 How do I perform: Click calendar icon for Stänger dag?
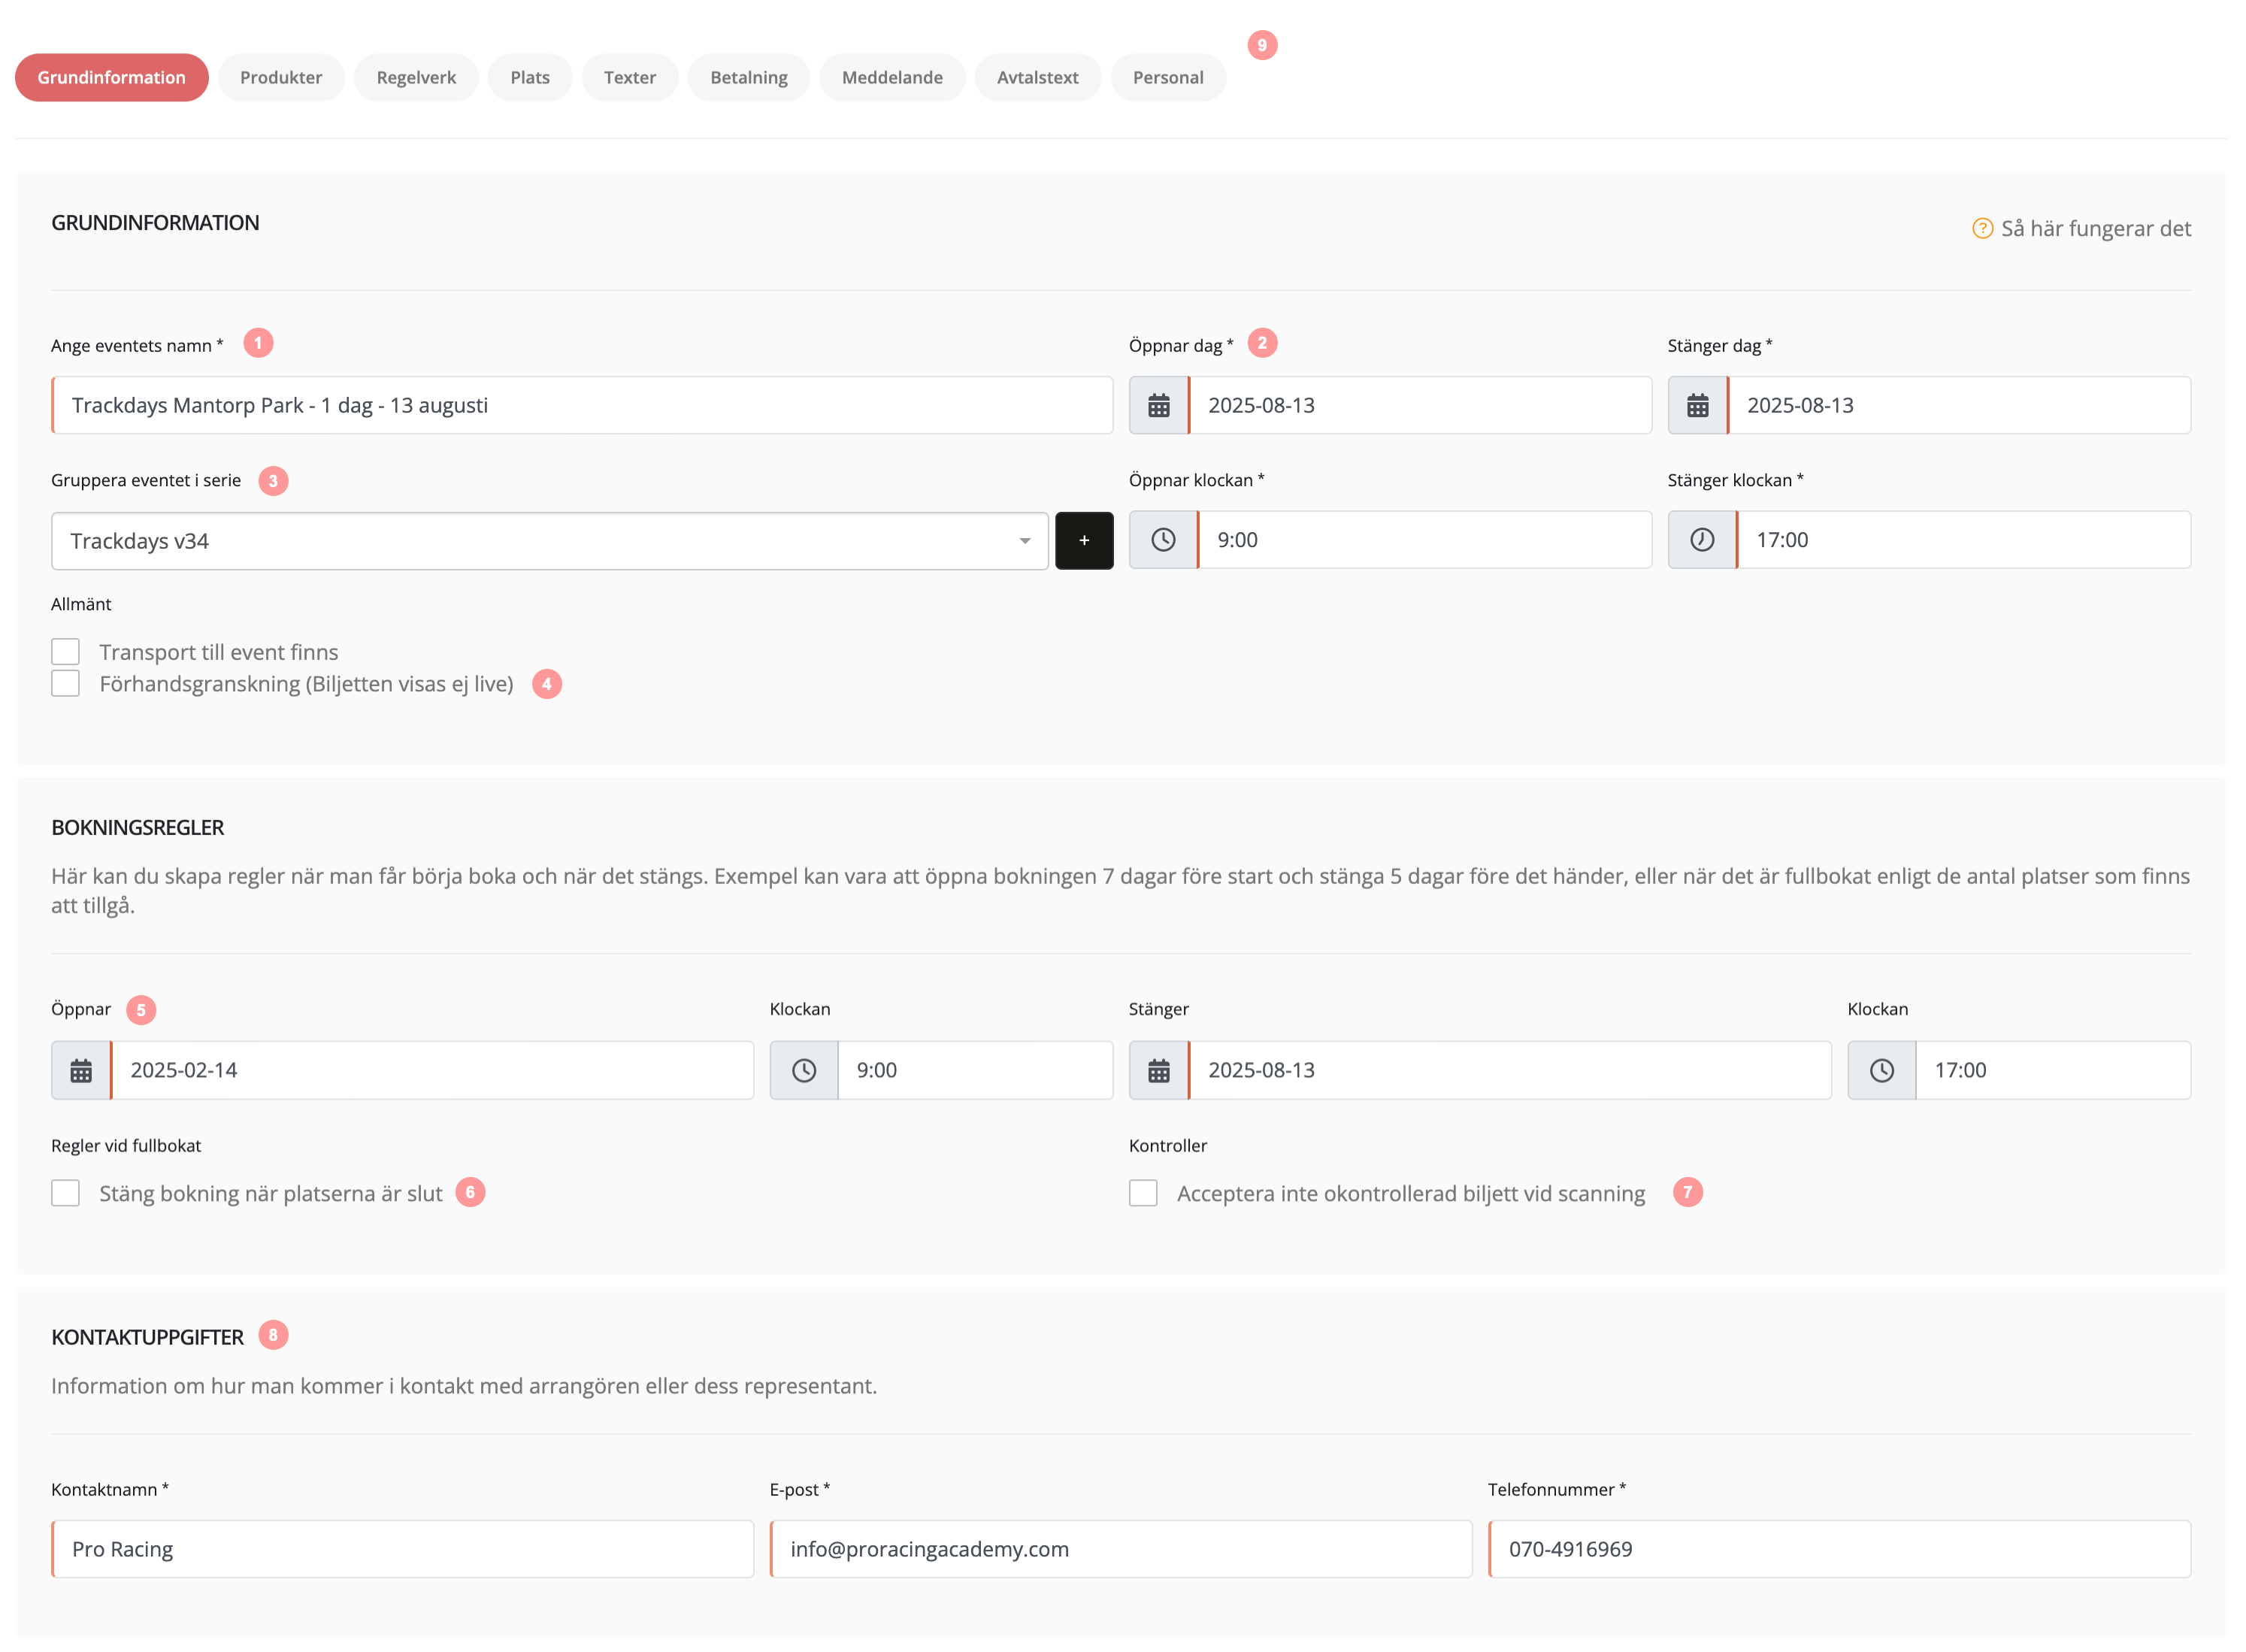click(x=1697, y=405)
